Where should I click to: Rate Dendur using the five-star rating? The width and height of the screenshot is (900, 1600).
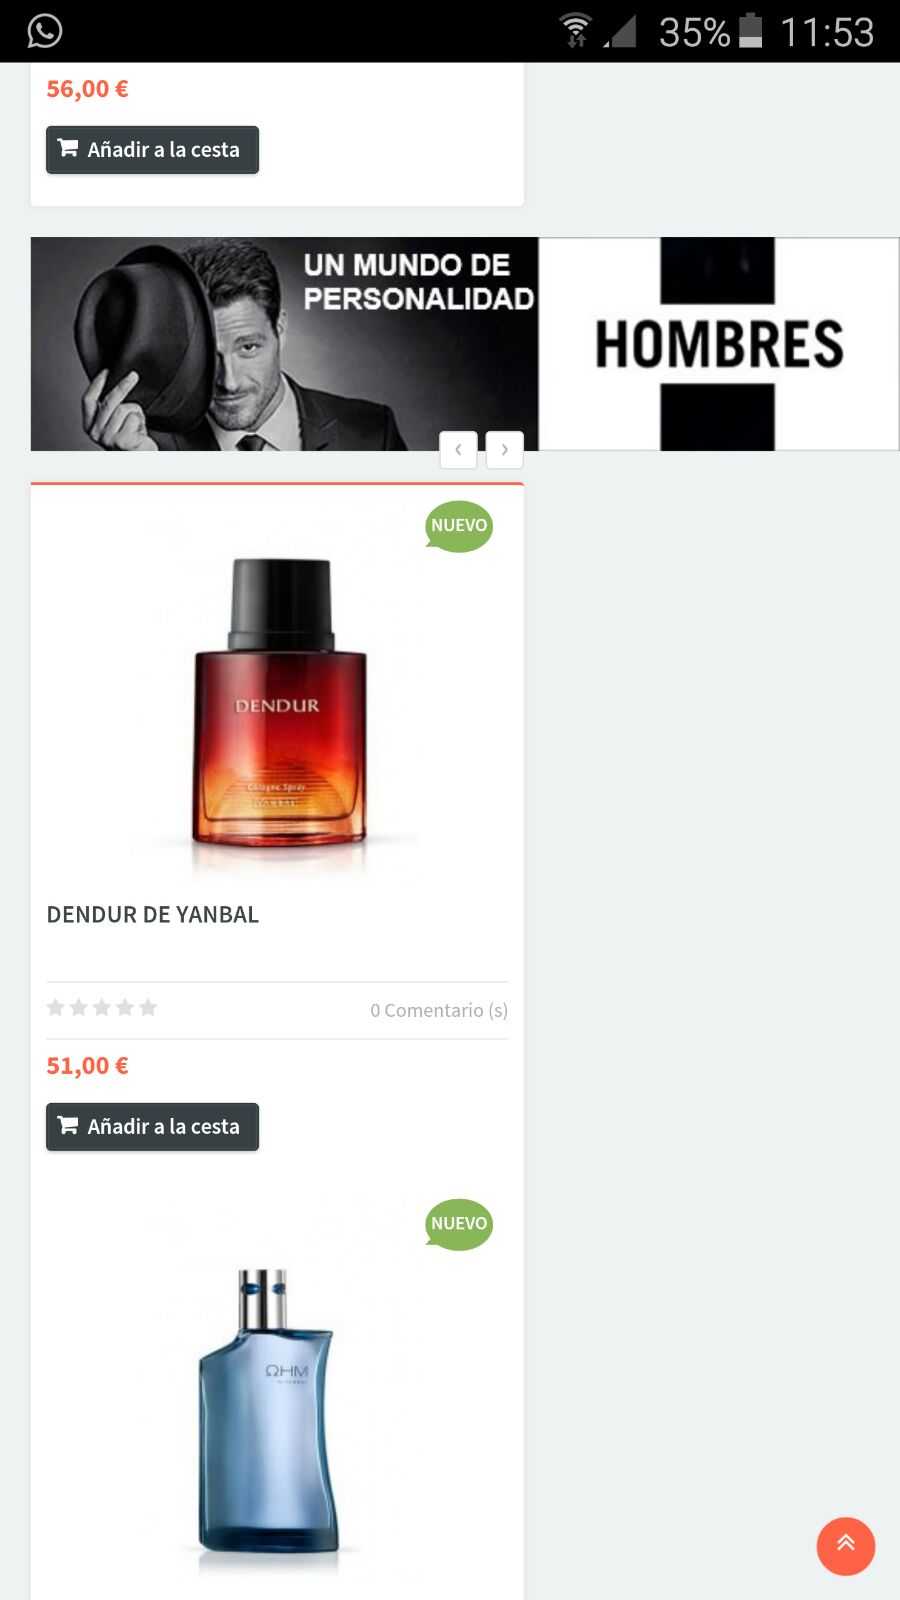point(102,1007)
